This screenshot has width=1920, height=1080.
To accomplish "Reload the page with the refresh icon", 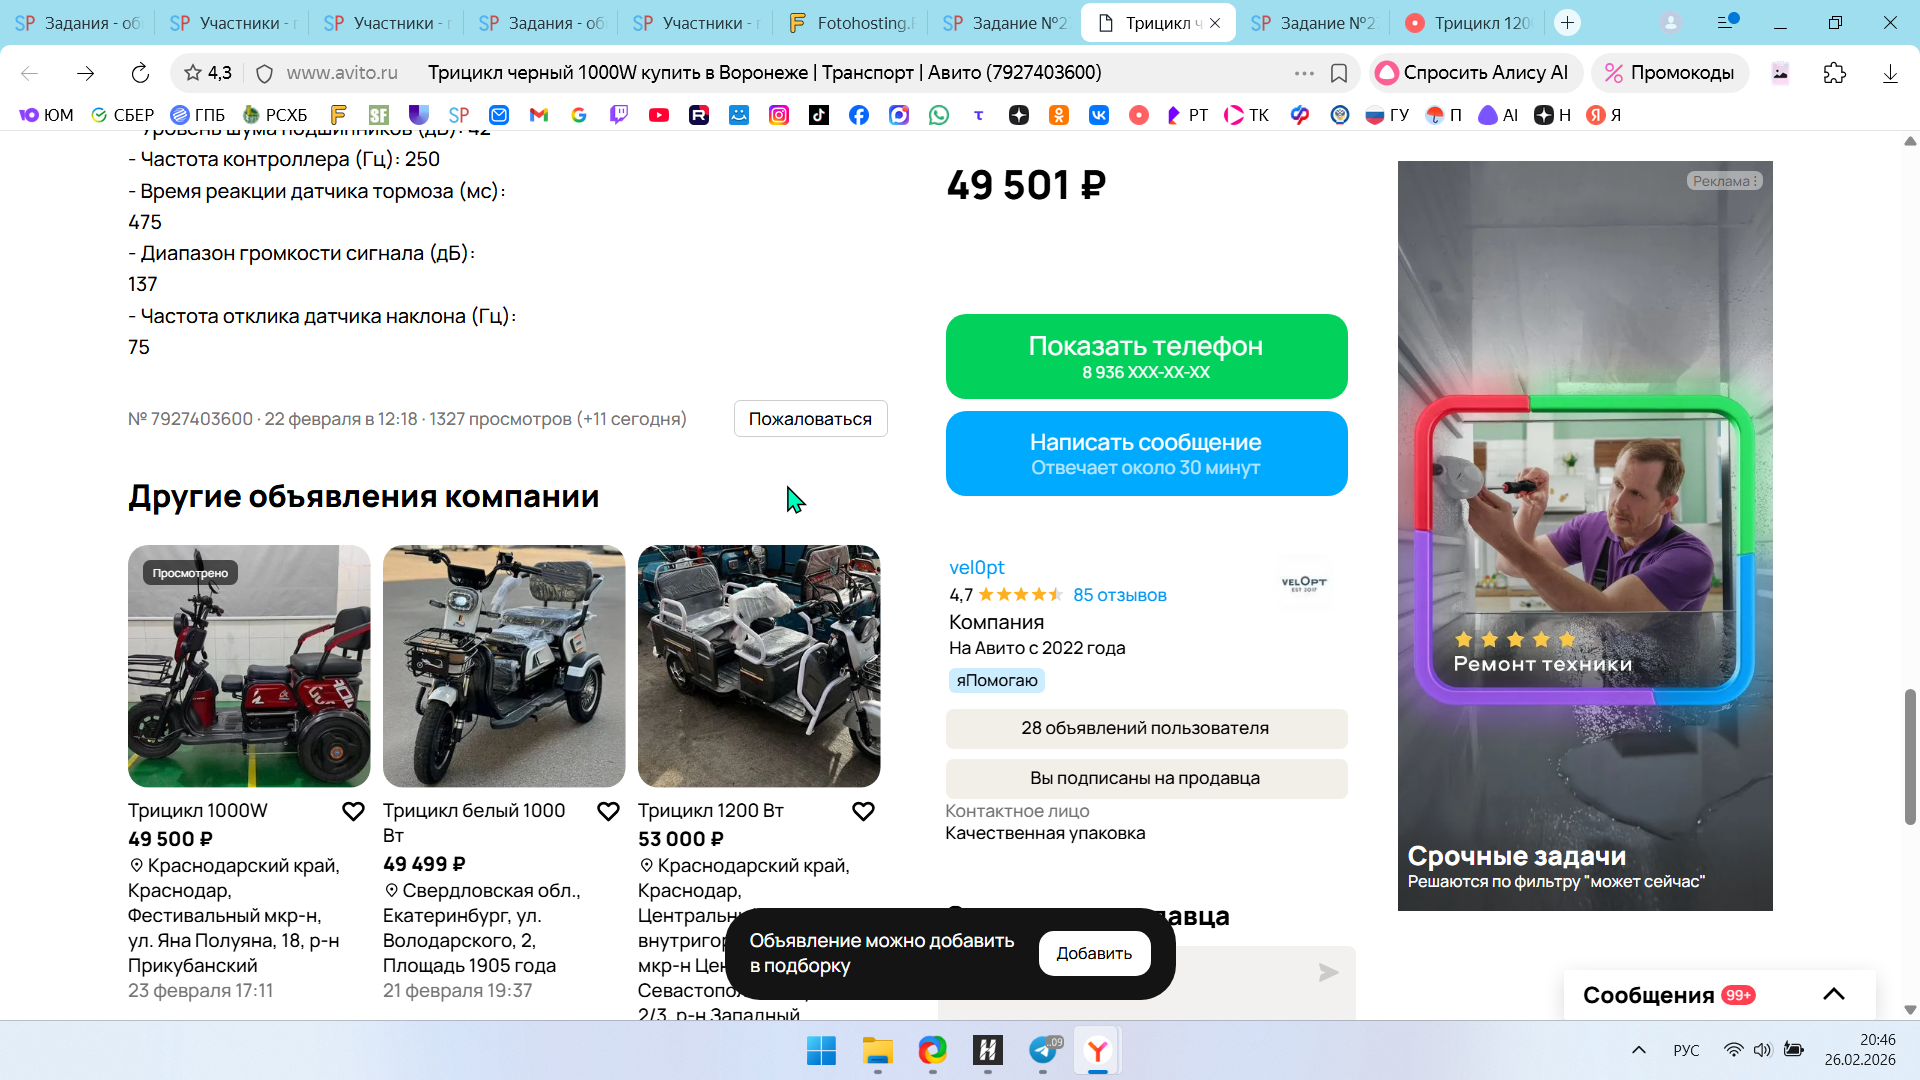I will 140,73.
